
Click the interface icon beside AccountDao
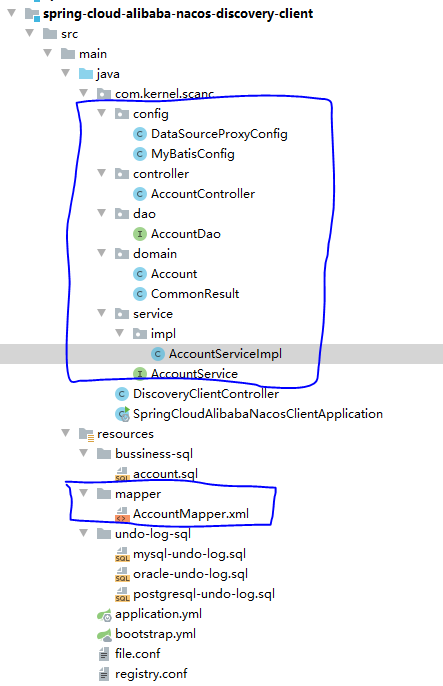(x=140, y=234)
